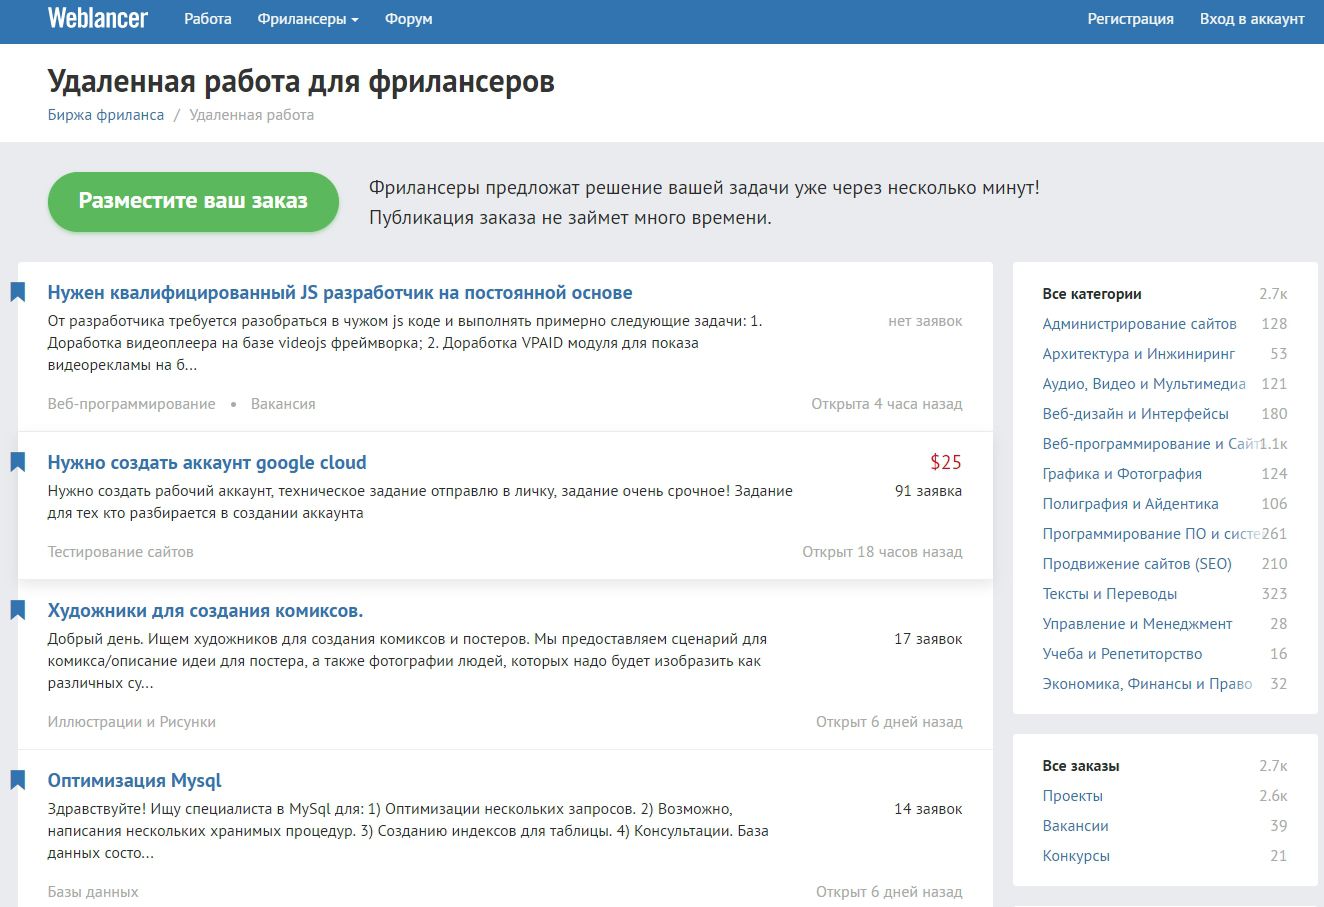The height and width of the screenshot is (907, 1324).
Task: Open Администрирование сайтов category
Action: coord(1140,324)
